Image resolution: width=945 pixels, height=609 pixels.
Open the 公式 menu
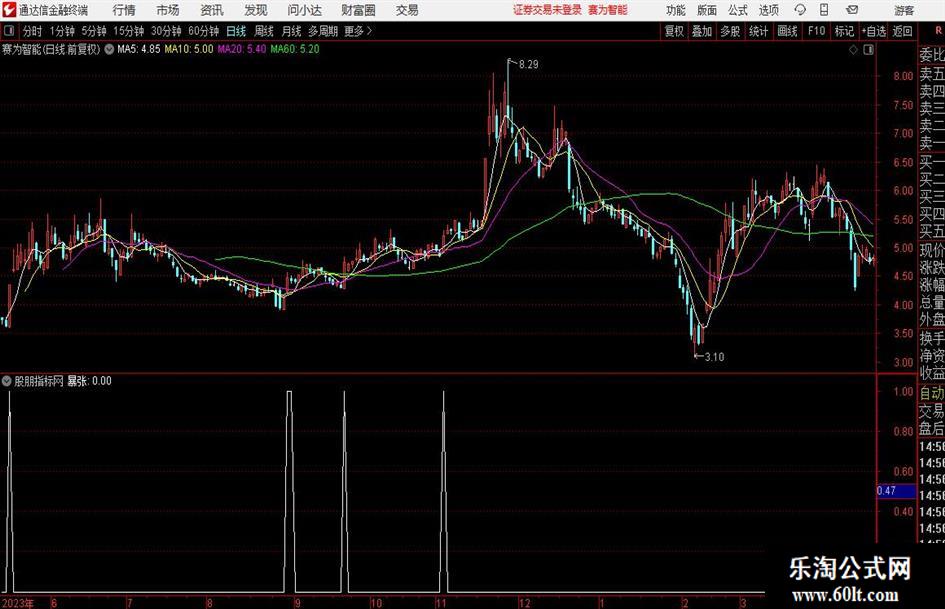tap(738, 10)
